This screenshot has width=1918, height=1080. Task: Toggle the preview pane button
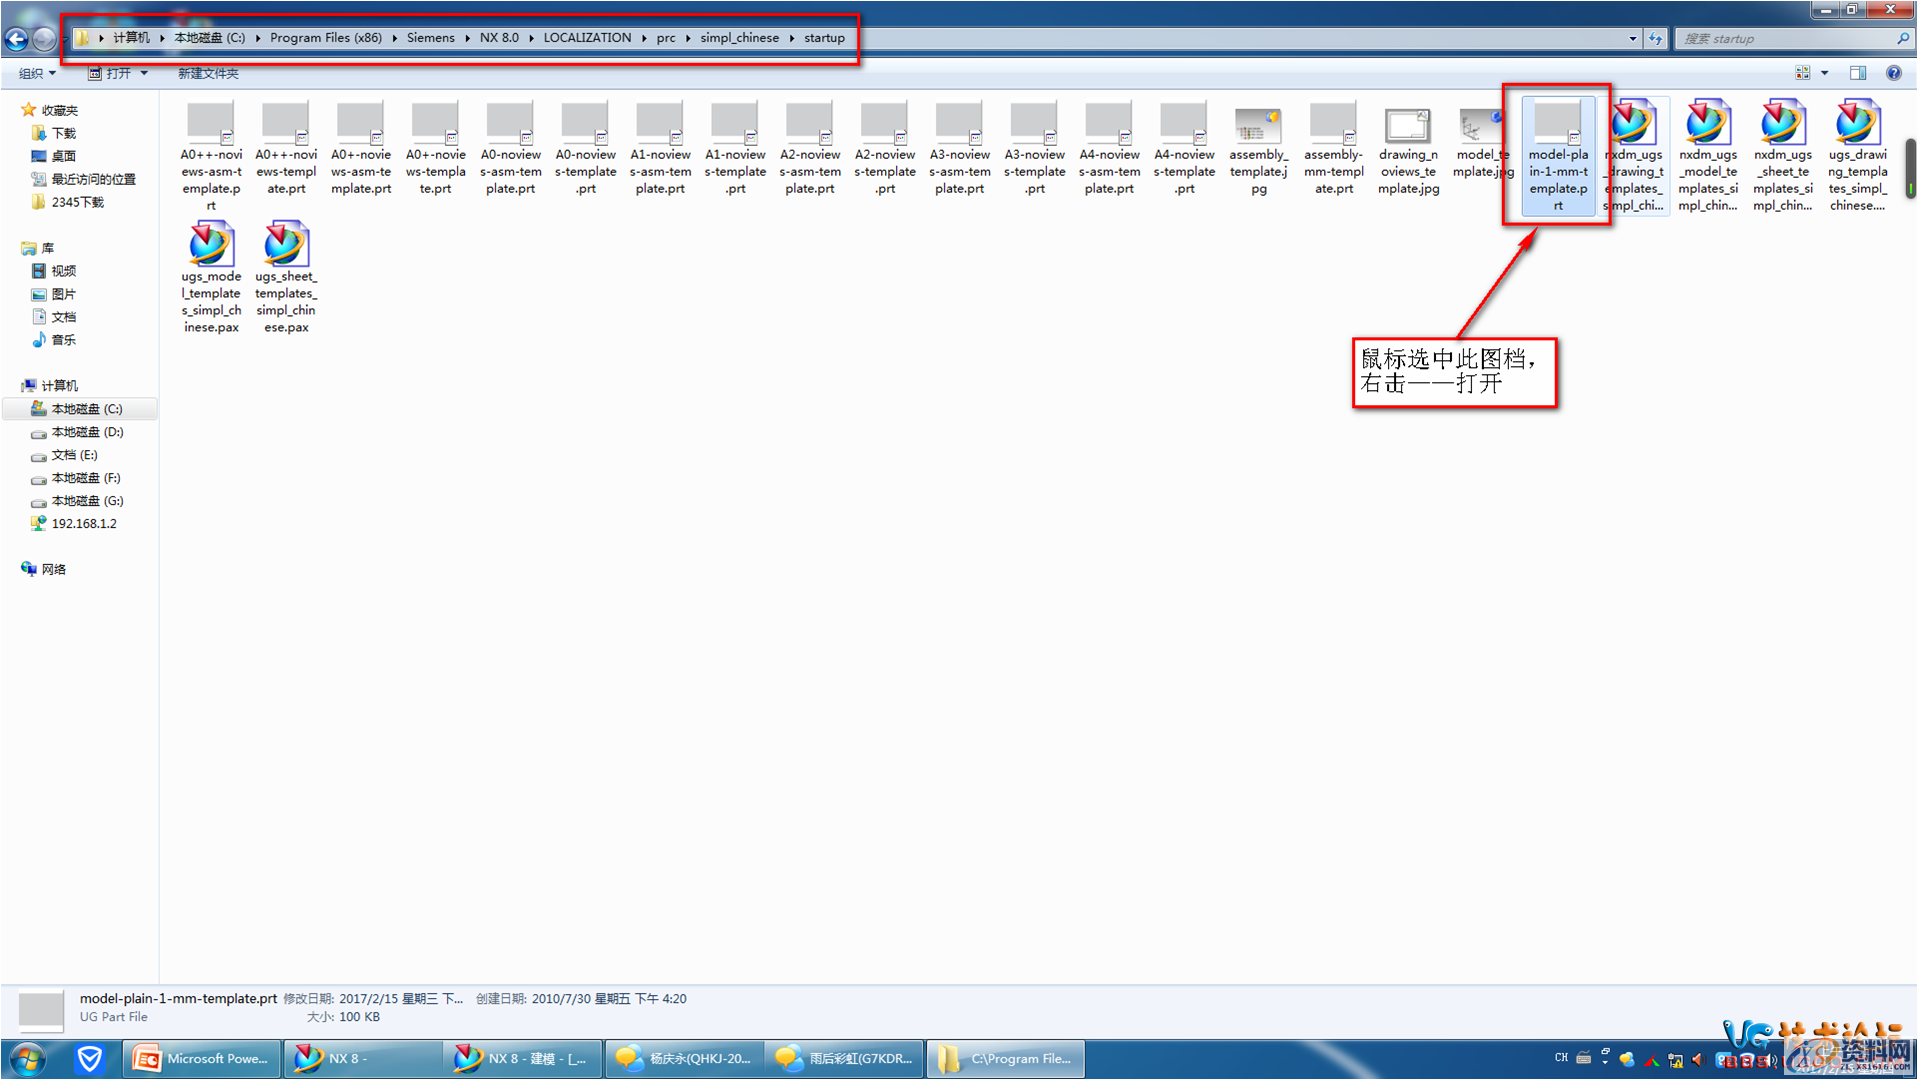(x=1857, y=73)
